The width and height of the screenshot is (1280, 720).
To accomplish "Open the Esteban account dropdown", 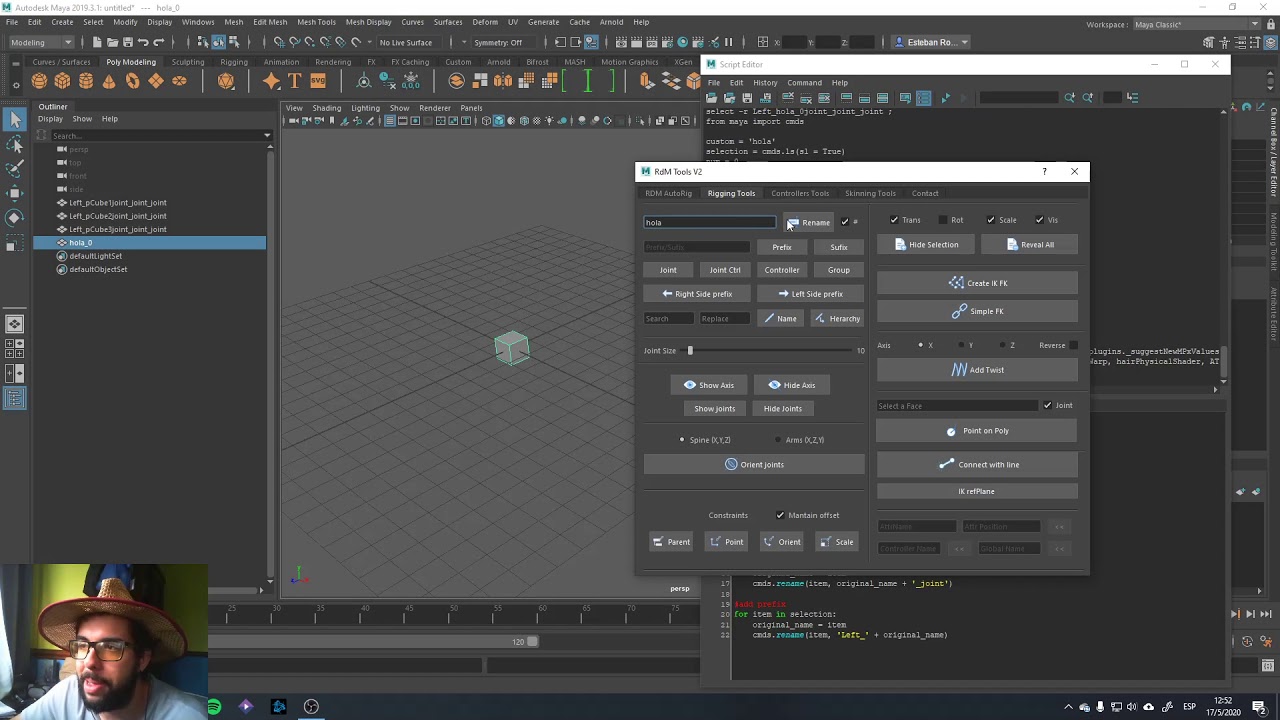I will point(932,42).
